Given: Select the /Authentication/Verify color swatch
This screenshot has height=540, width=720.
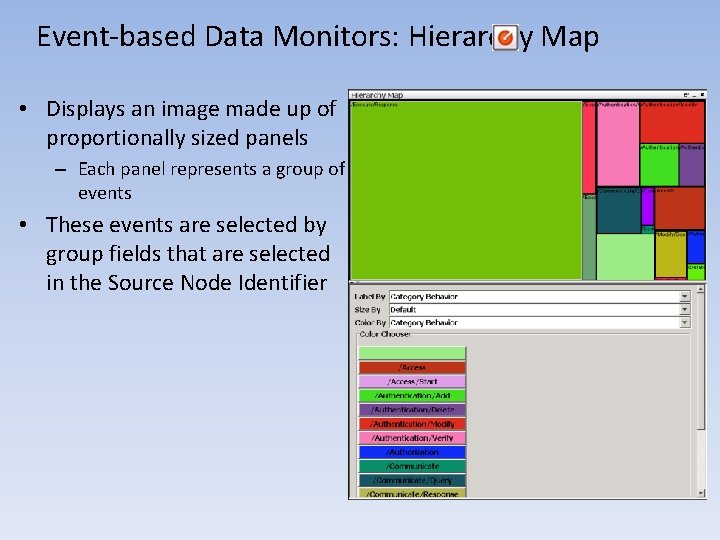Looking at the screenshot, I should 412,438.
